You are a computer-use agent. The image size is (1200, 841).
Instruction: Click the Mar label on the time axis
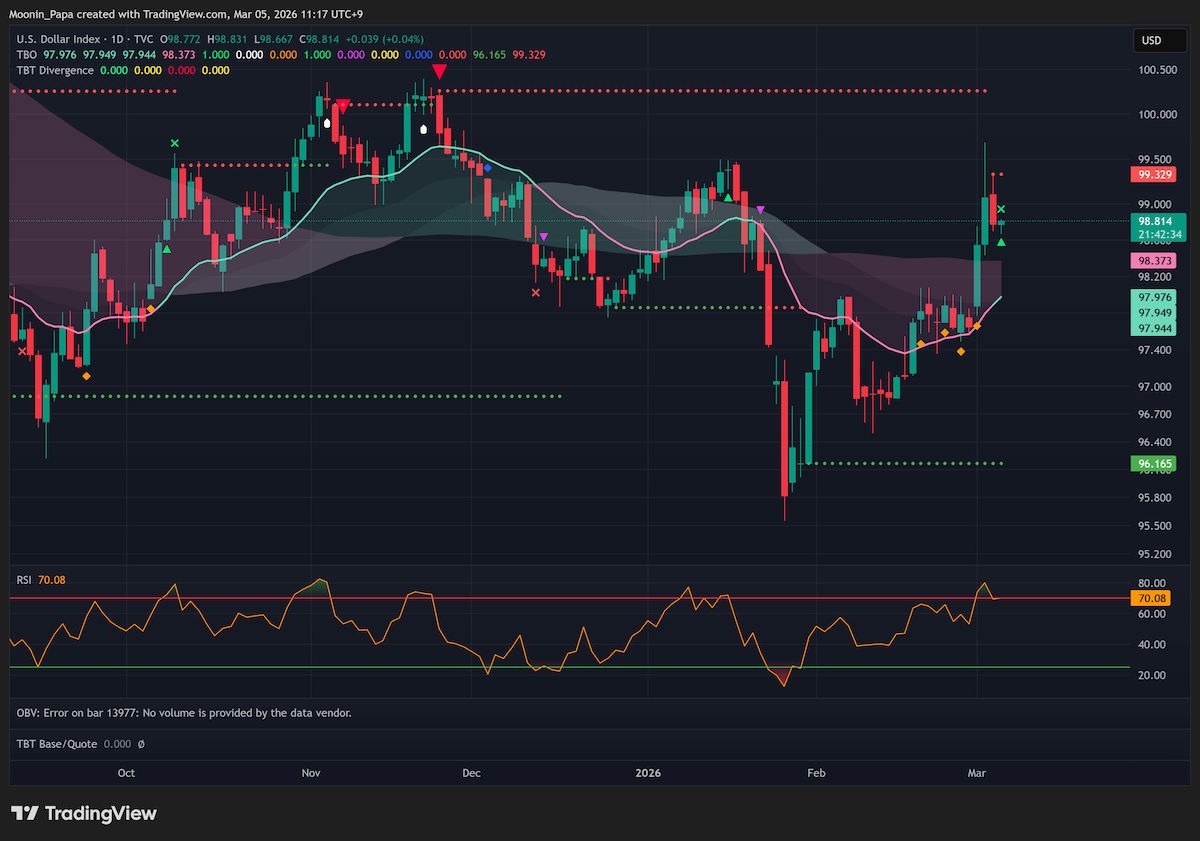pyautogui.click(x=977, y=773)
